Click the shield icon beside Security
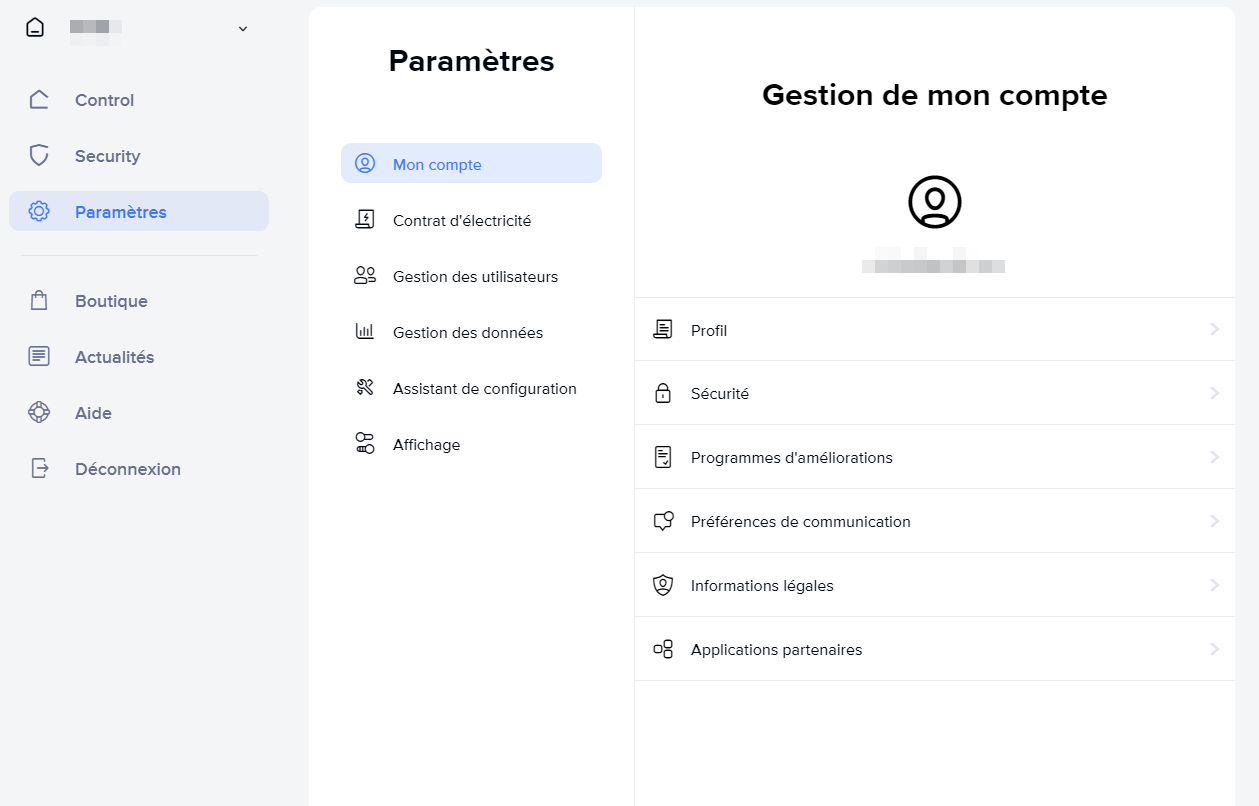Screen dimensions: 1259x806 (39, 156)
